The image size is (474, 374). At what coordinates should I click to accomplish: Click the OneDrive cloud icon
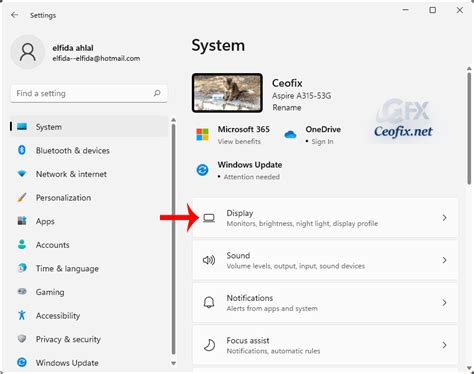click(x=290, y=135)
